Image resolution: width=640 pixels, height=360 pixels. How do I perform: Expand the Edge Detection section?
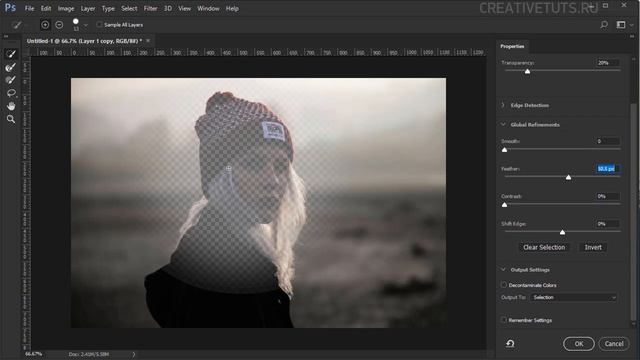pos(503,105)
